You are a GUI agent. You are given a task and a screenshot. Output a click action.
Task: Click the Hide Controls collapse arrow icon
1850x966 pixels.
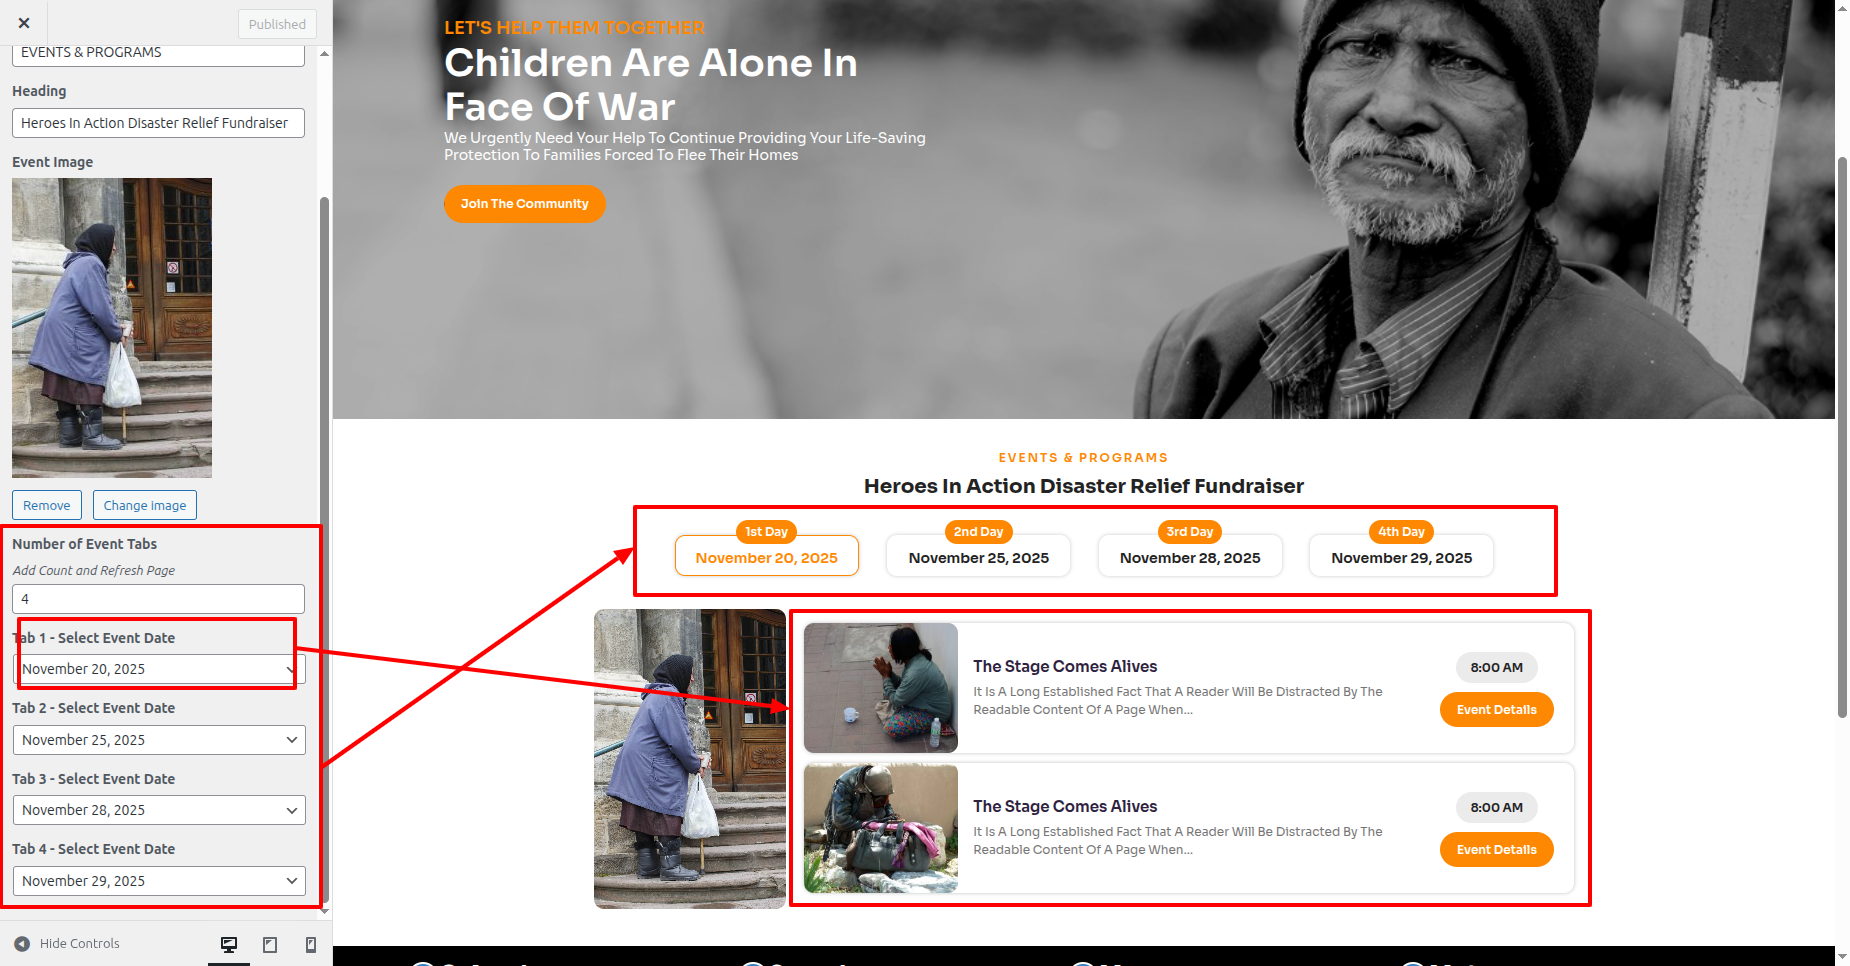[x=22, y=943]
